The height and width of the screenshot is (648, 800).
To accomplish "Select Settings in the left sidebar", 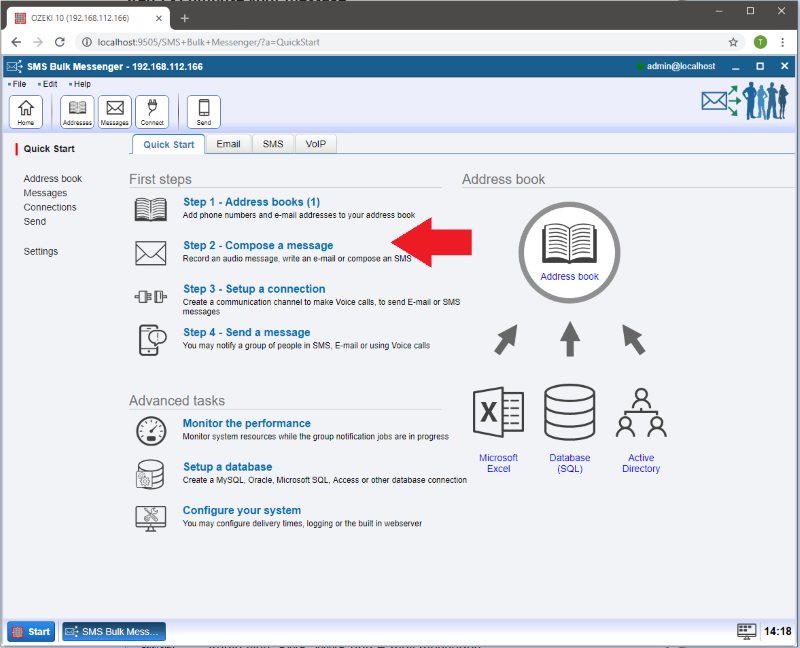I will pyautogui.click(x=41, y=251).
